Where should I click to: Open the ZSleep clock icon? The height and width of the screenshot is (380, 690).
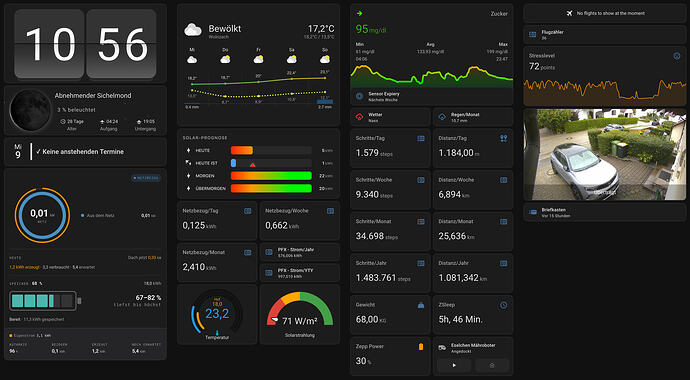503,305
